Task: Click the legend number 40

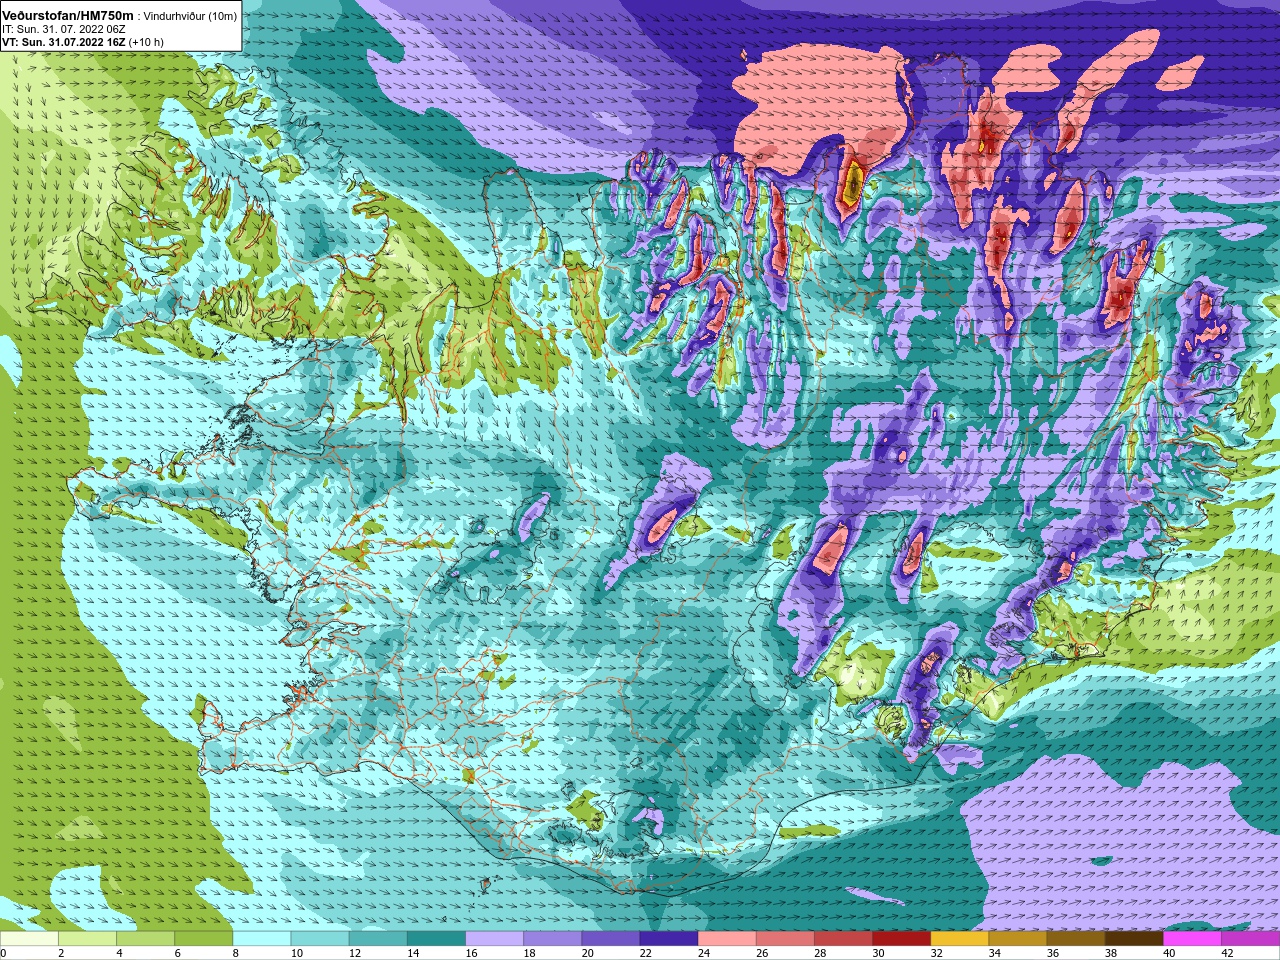Action: point(1169,953)
